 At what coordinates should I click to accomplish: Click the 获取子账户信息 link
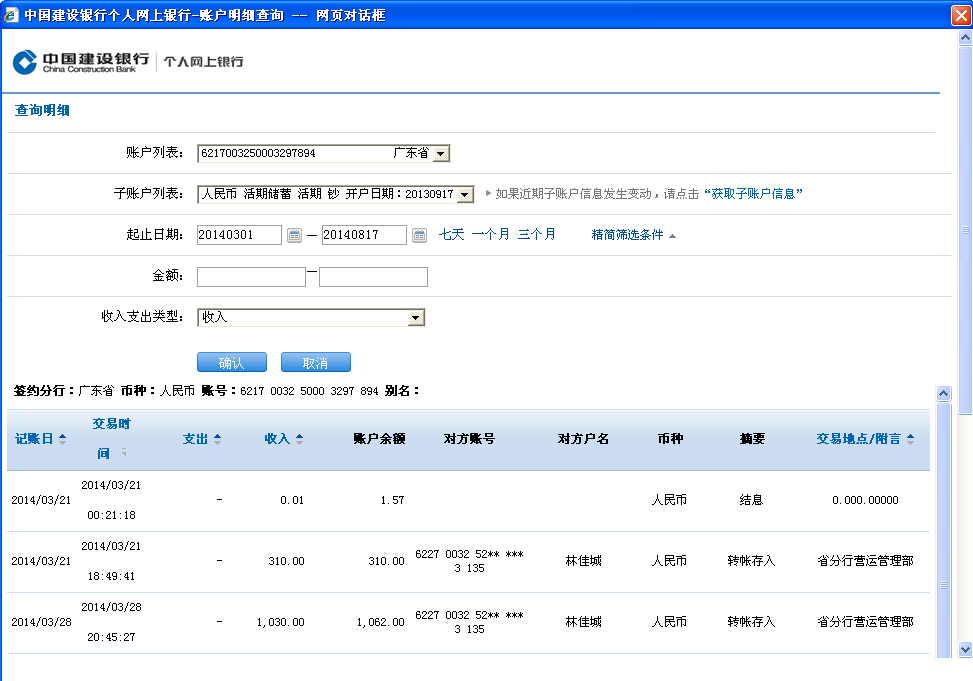pos(753,194)
